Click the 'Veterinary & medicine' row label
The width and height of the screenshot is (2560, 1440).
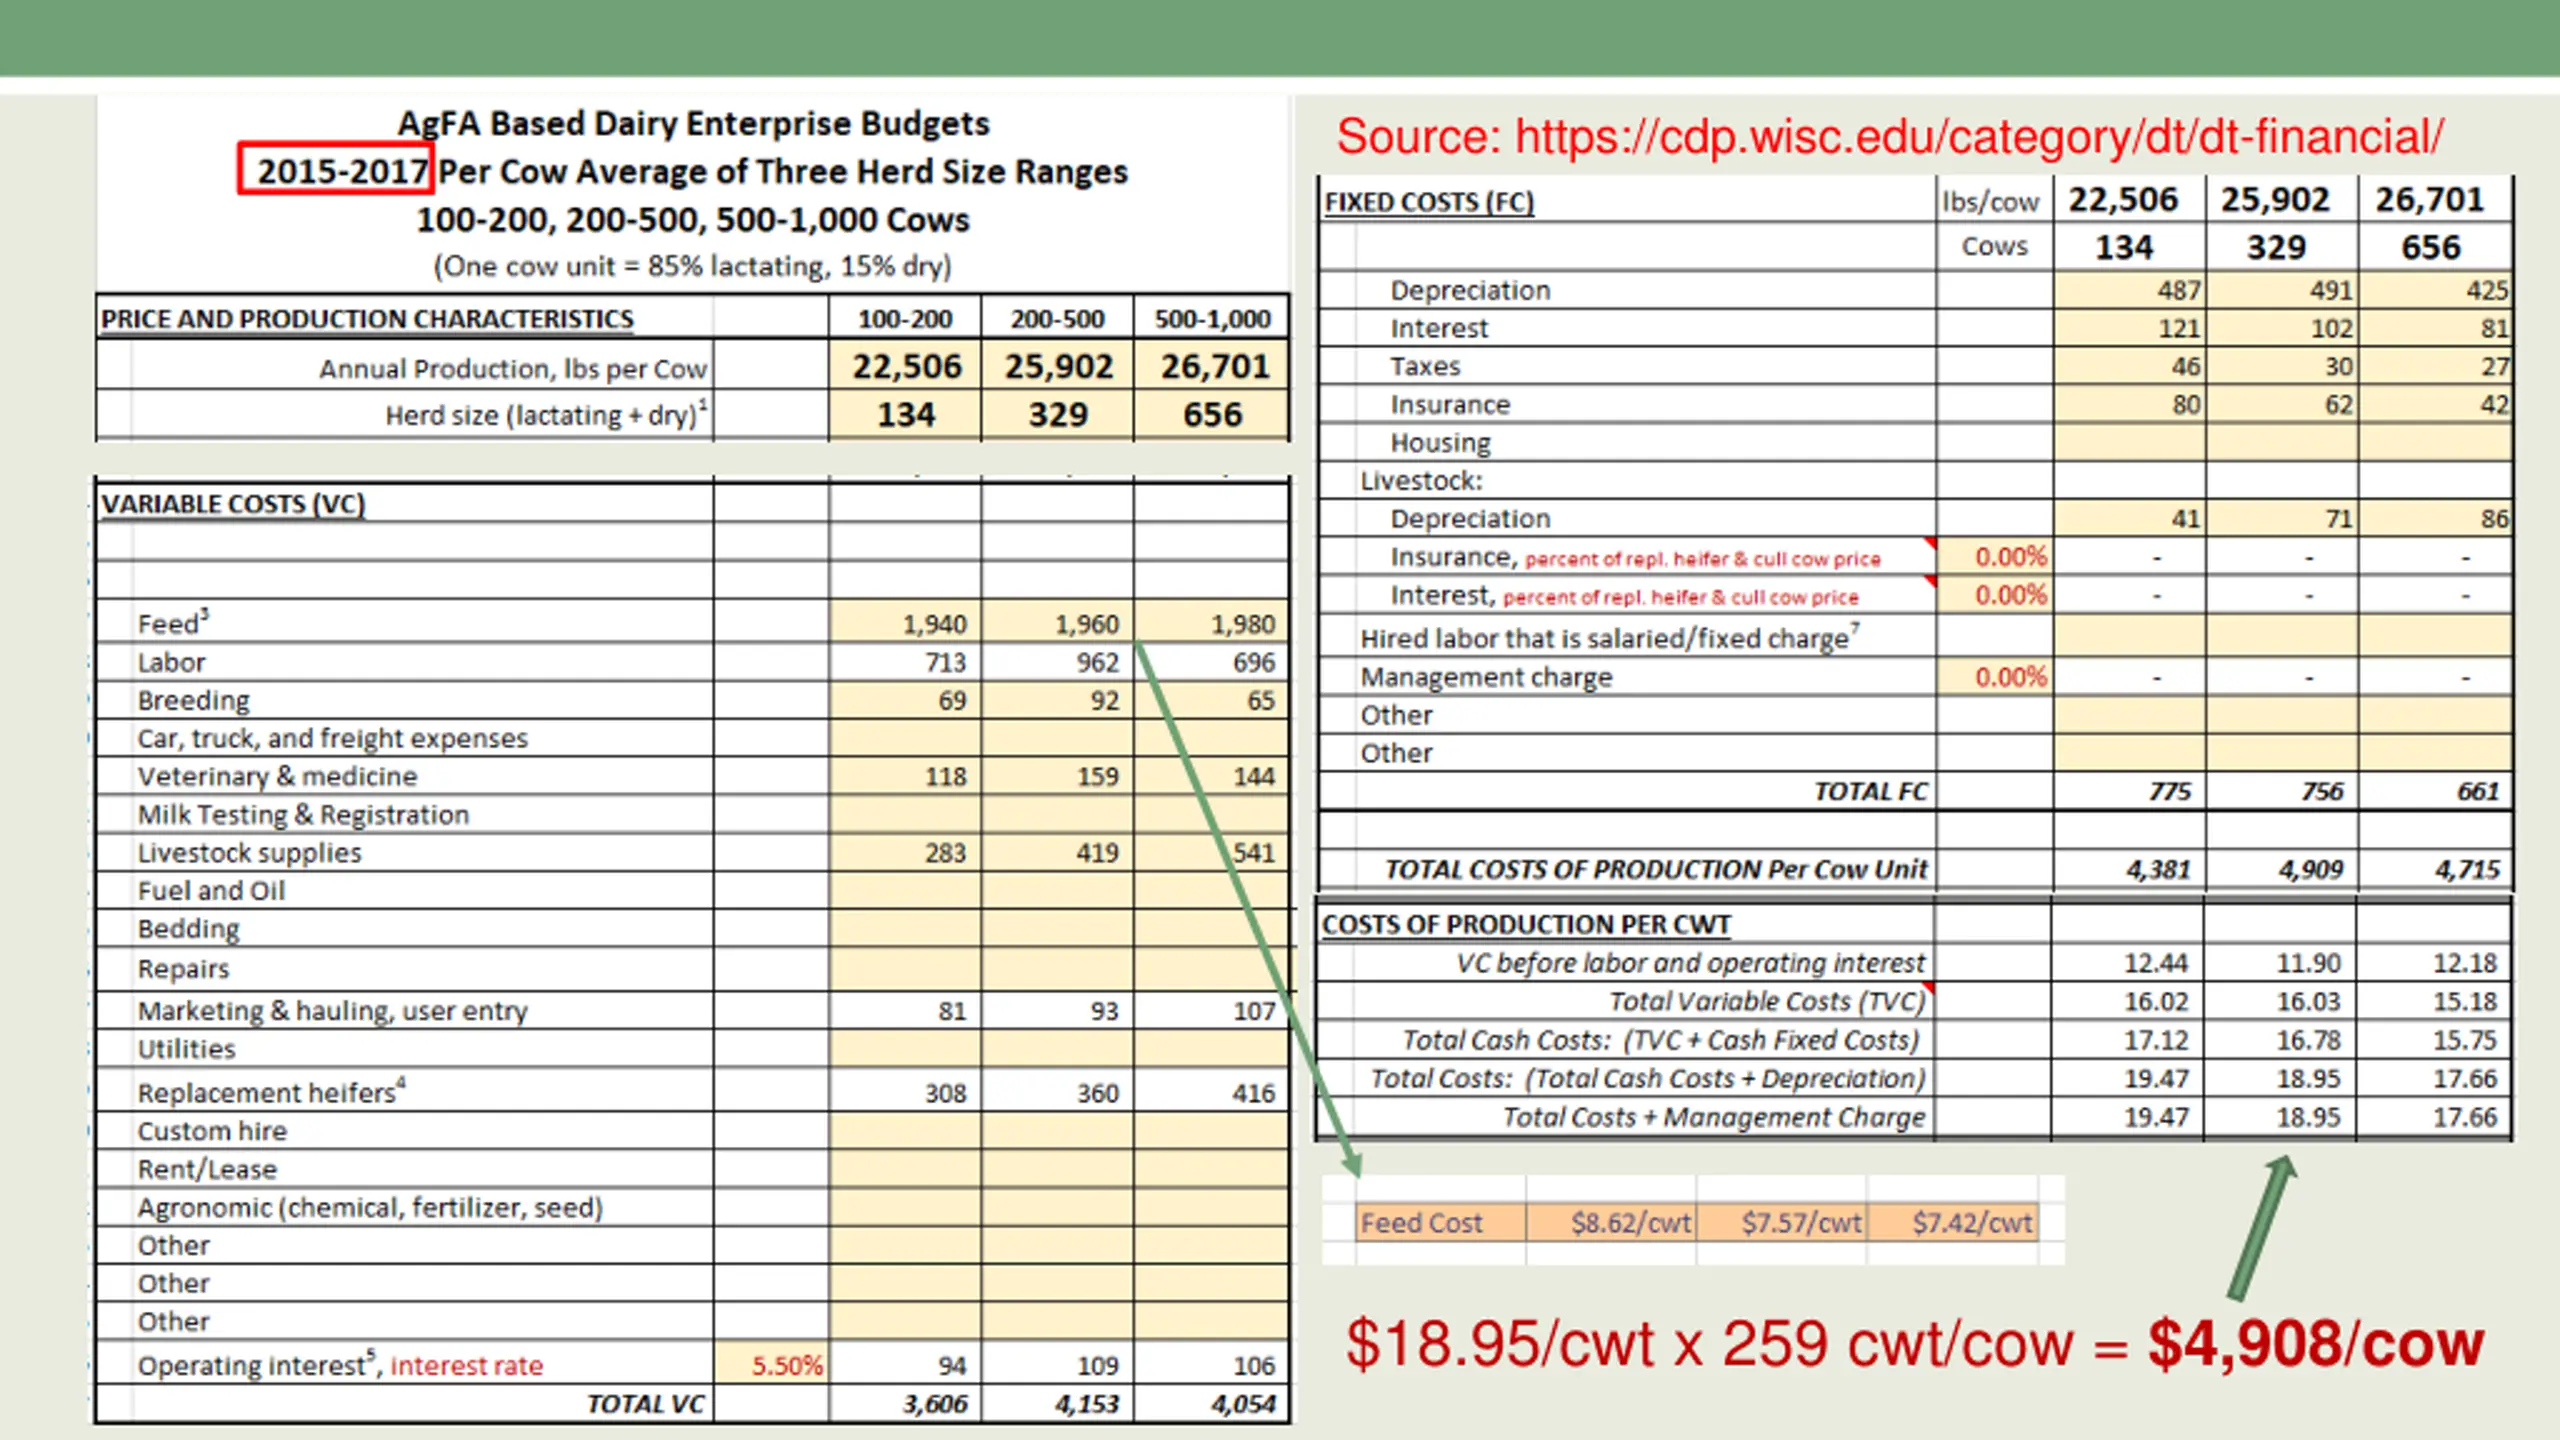point(277,776)
